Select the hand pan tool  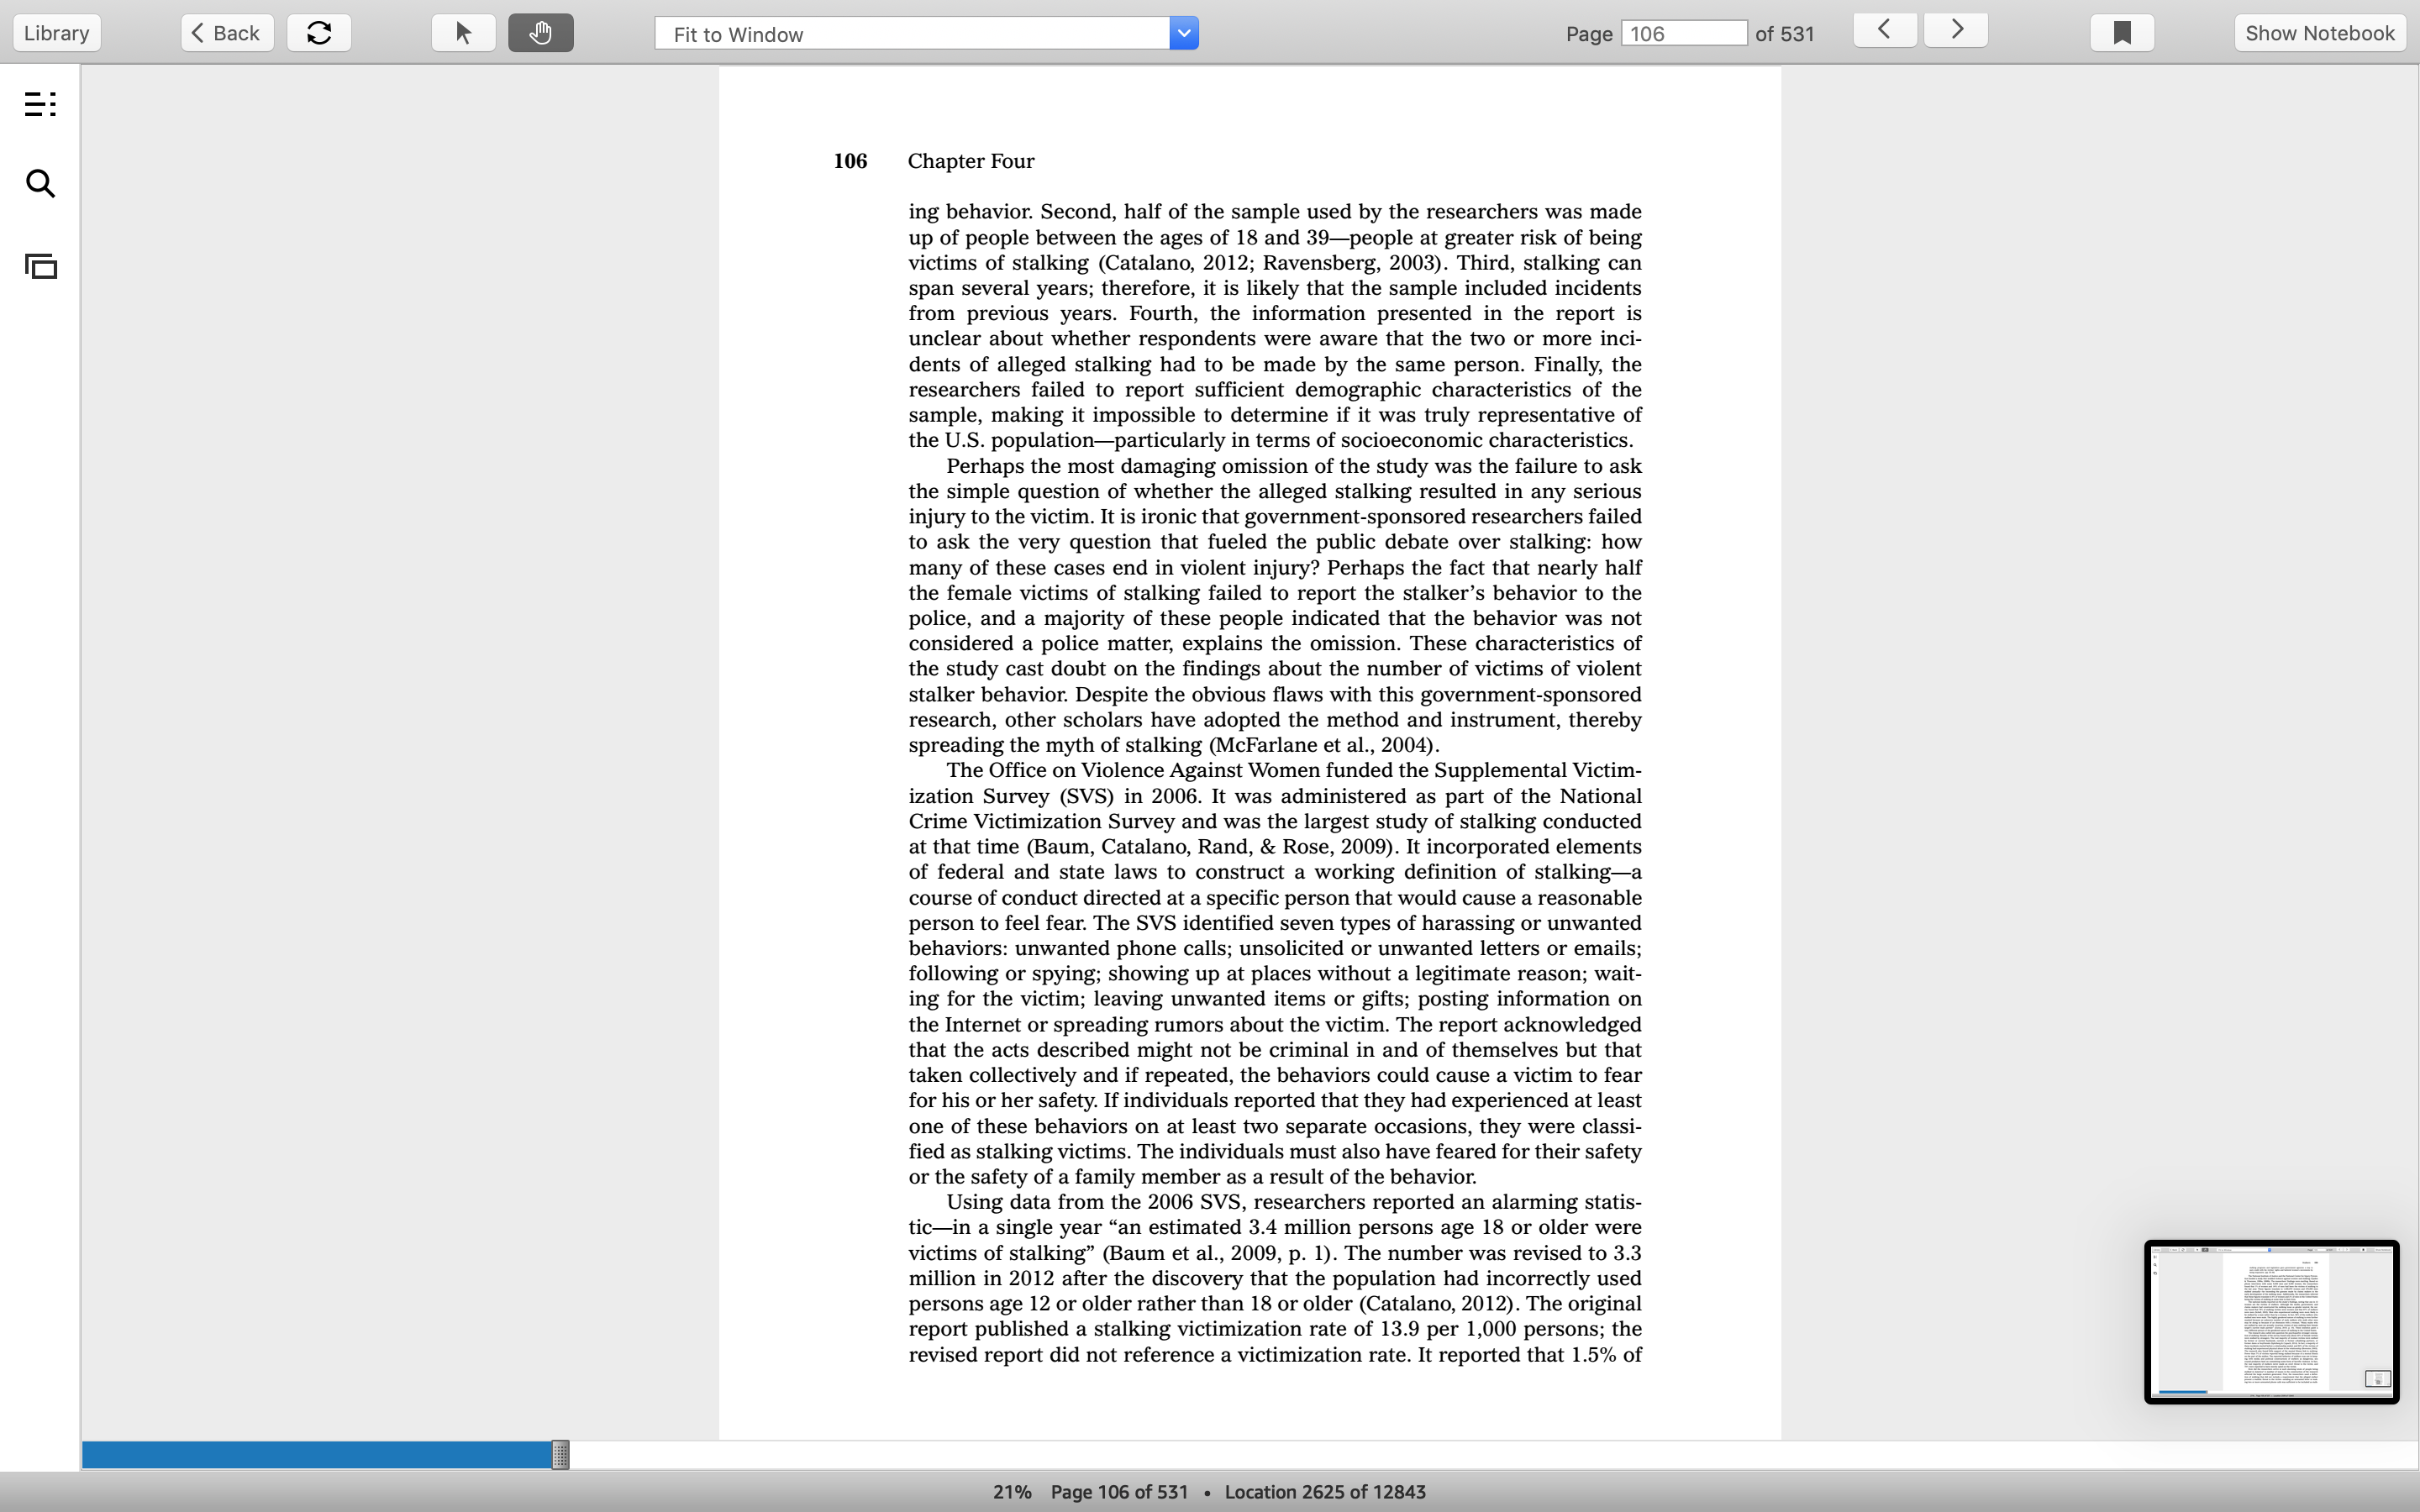point(540,33)
